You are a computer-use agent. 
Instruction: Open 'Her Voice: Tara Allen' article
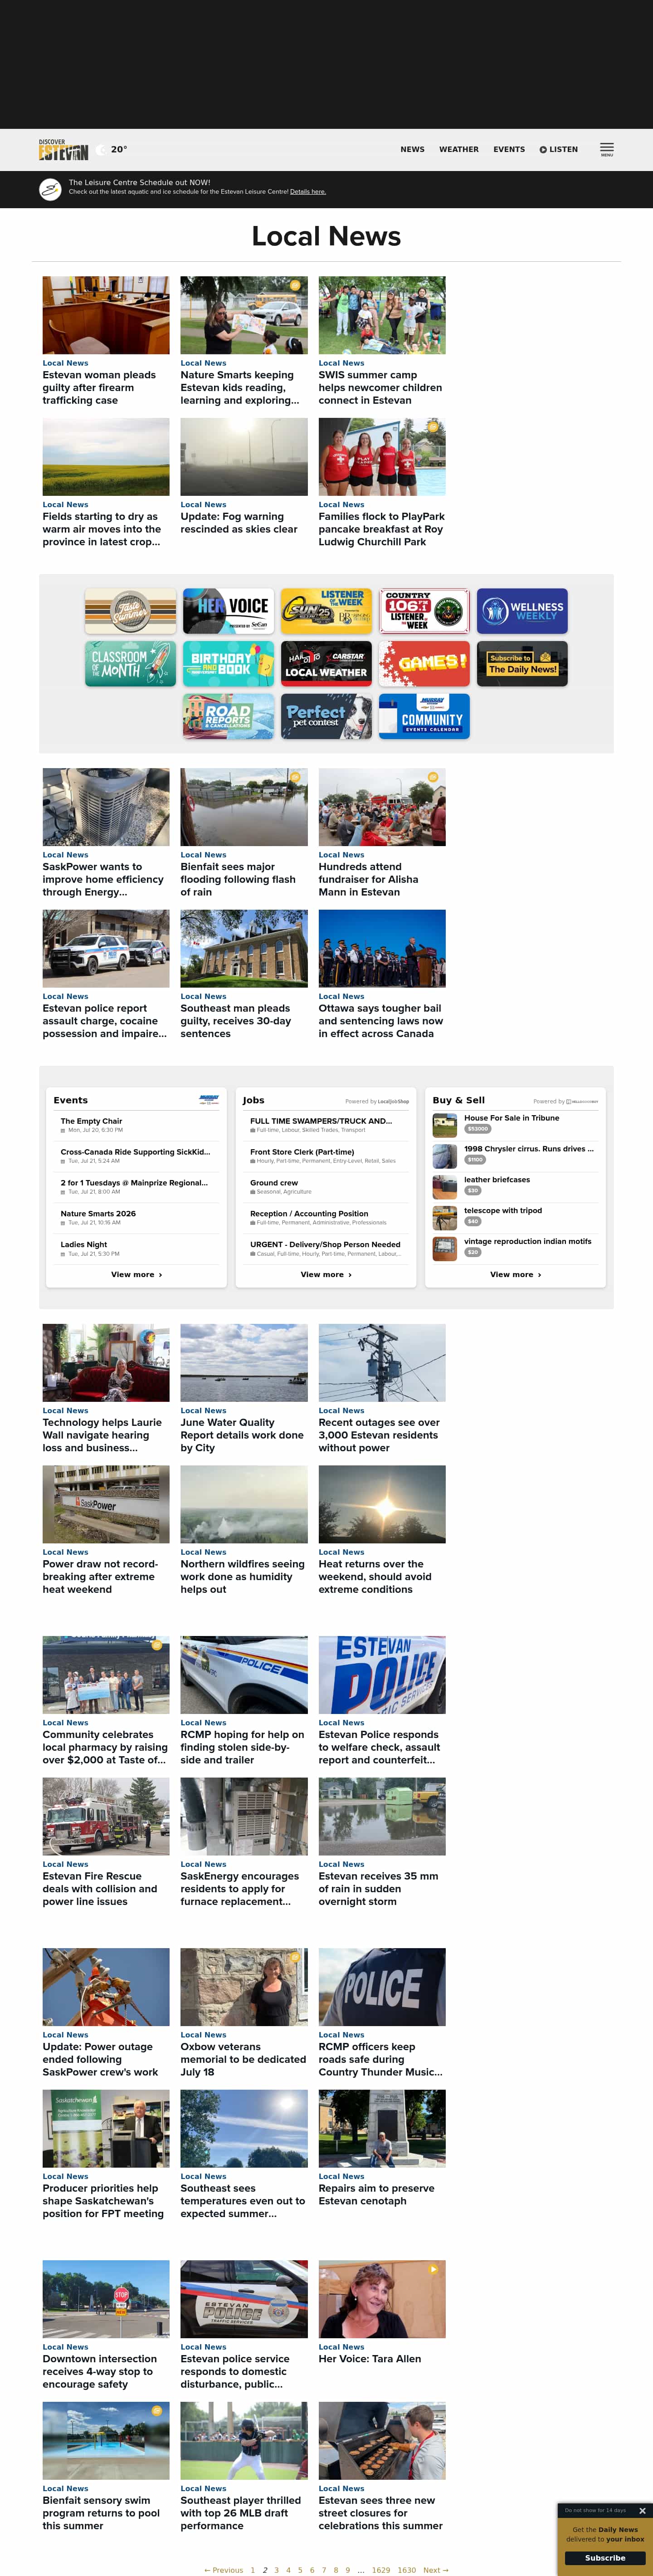(x=370, y=2359)
